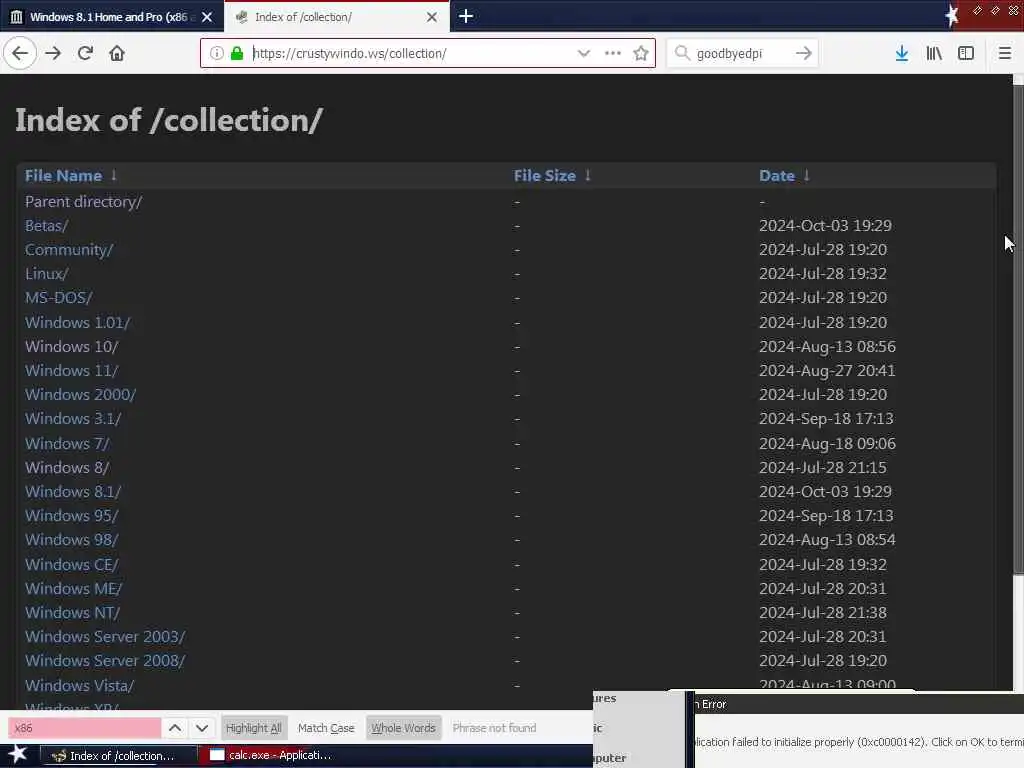The image size is (1024, 768).
Task: Open the Windows 8.1/ folder
Action: point(73,492)
